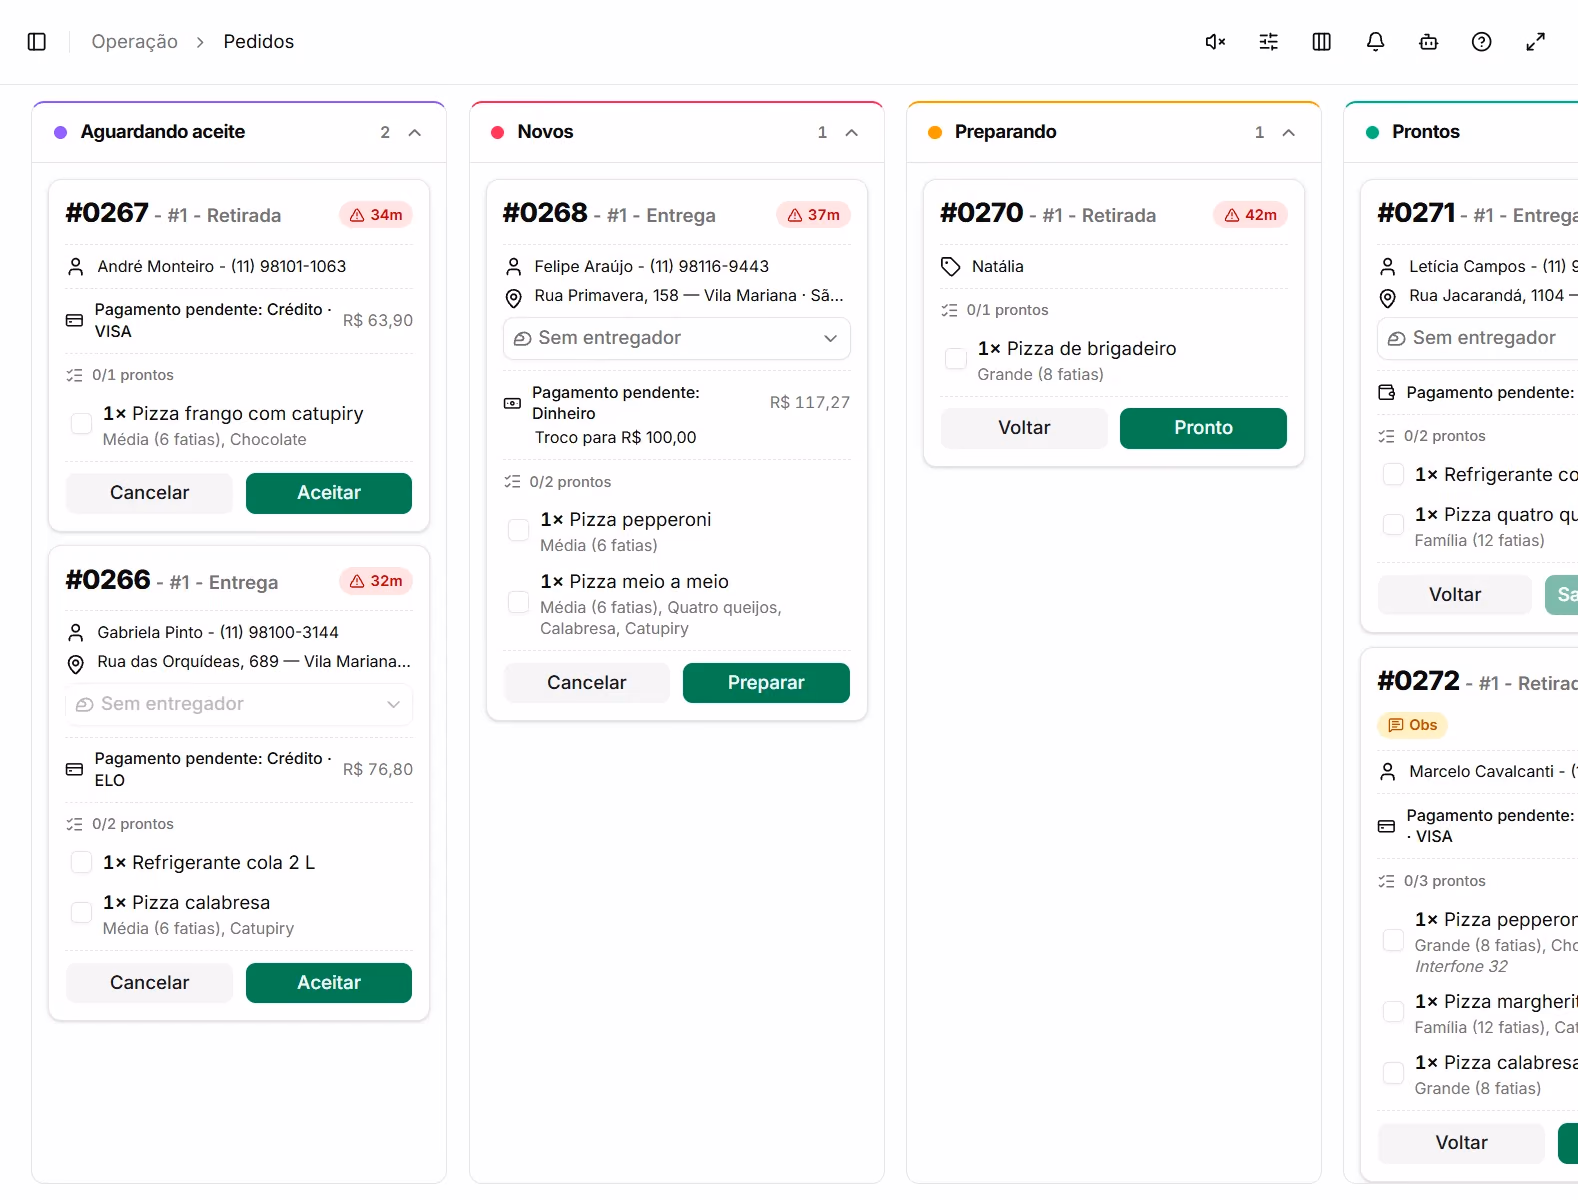Toggle the sidebar panel icon
The height and width of the screenshot is (1200, 1578).
click(x=37, y=42)
